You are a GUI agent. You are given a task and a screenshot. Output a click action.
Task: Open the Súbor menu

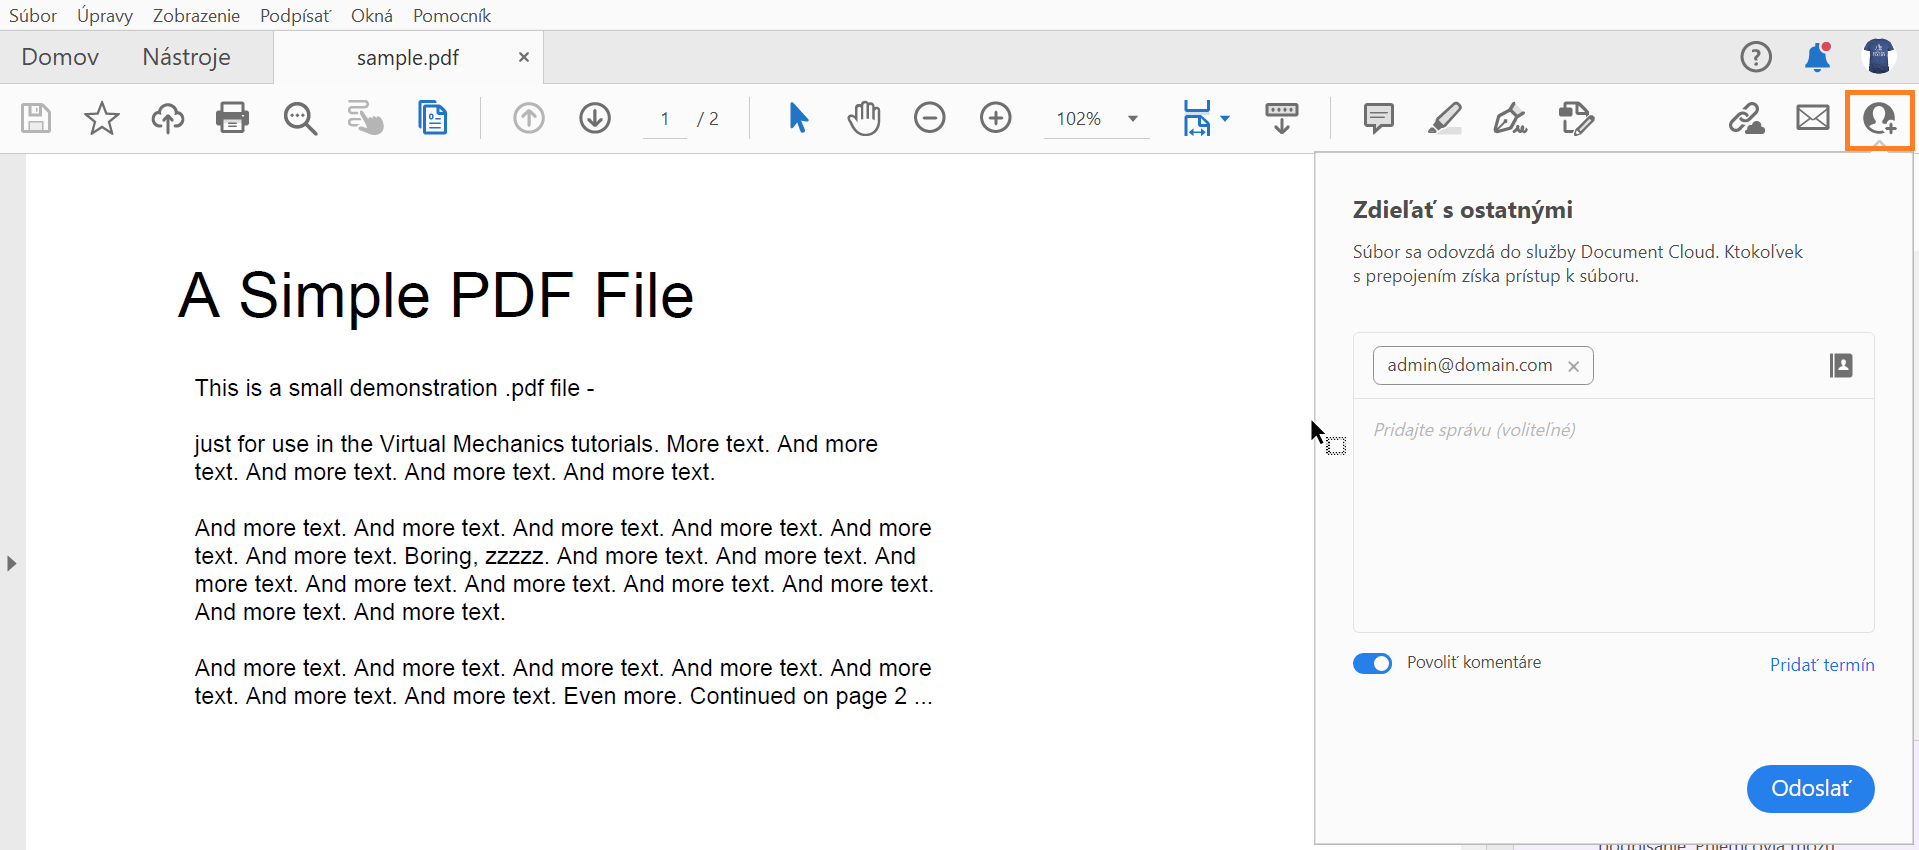[33, 15]
